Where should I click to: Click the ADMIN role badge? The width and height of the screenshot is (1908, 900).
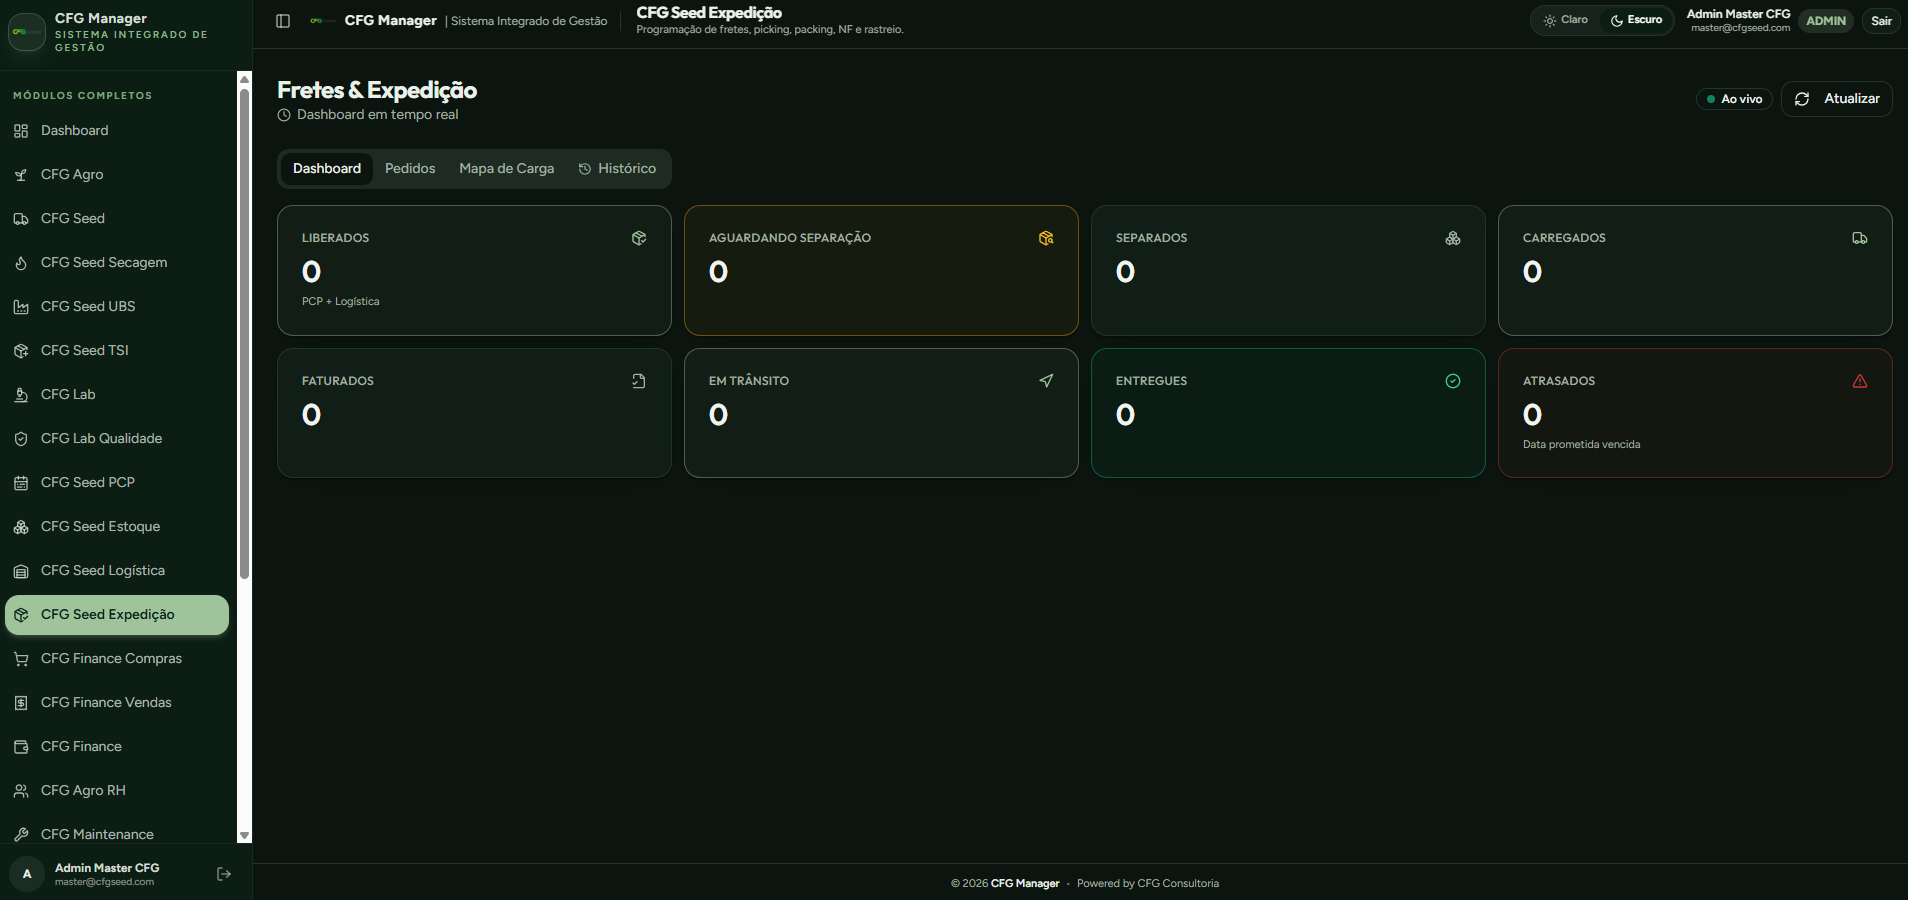point(1826,21)
